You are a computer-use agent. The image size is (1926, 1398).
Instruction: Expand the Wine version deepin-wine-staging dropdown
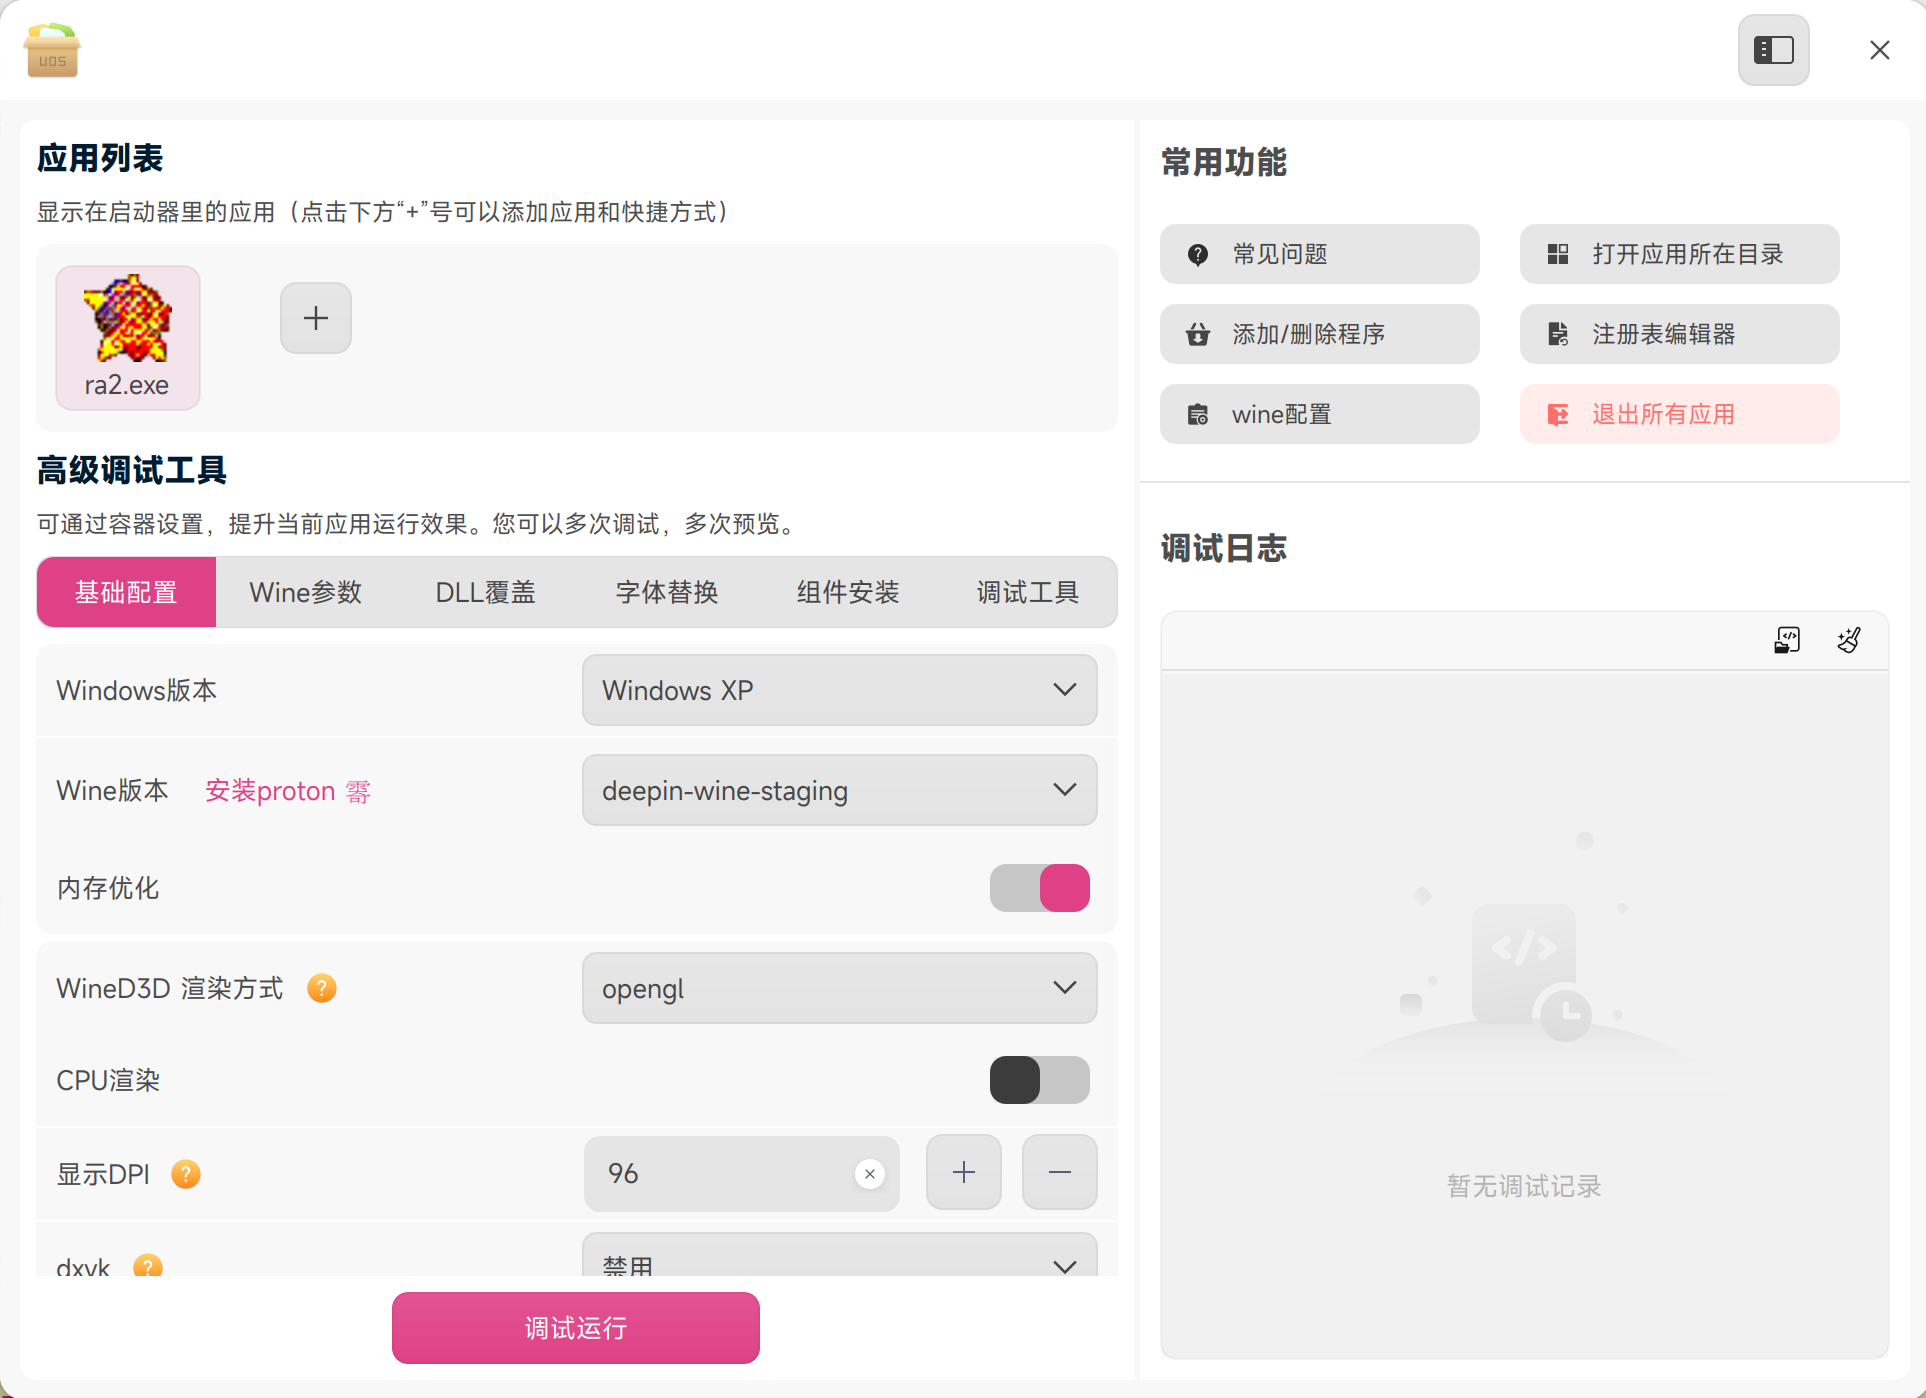pos(839,790)
